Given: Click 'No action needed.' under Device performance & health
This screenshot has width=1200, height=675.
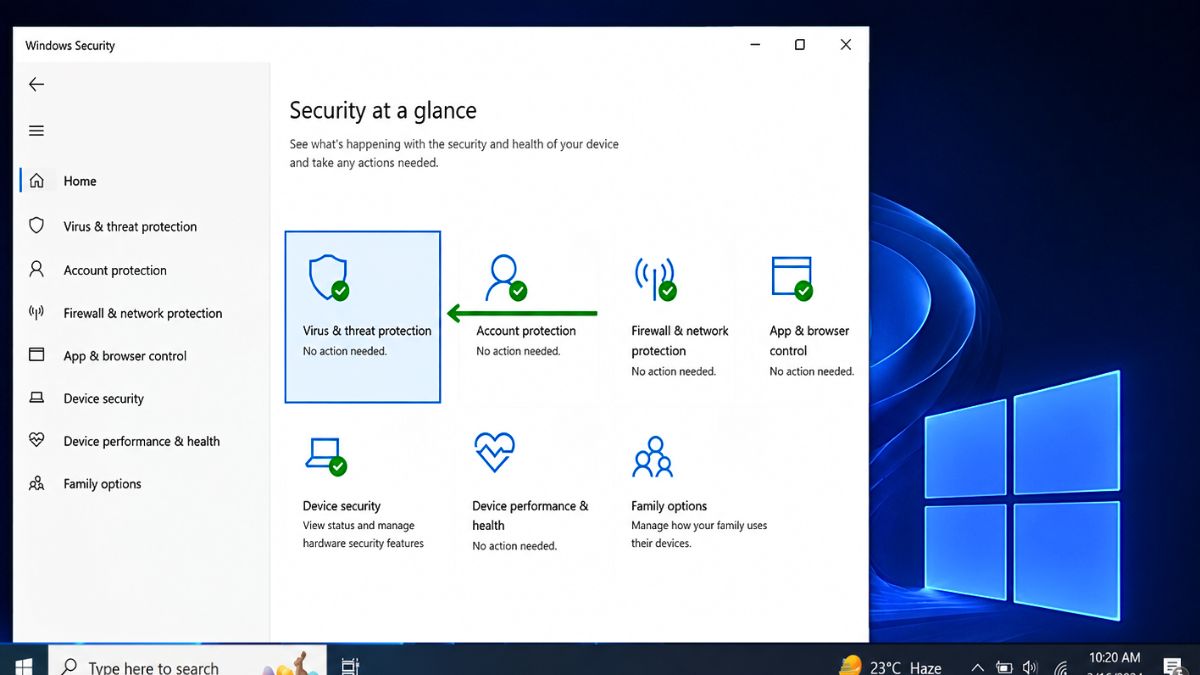Looking at the screenshot, I should pyautogui.click(x=514, y=546).
